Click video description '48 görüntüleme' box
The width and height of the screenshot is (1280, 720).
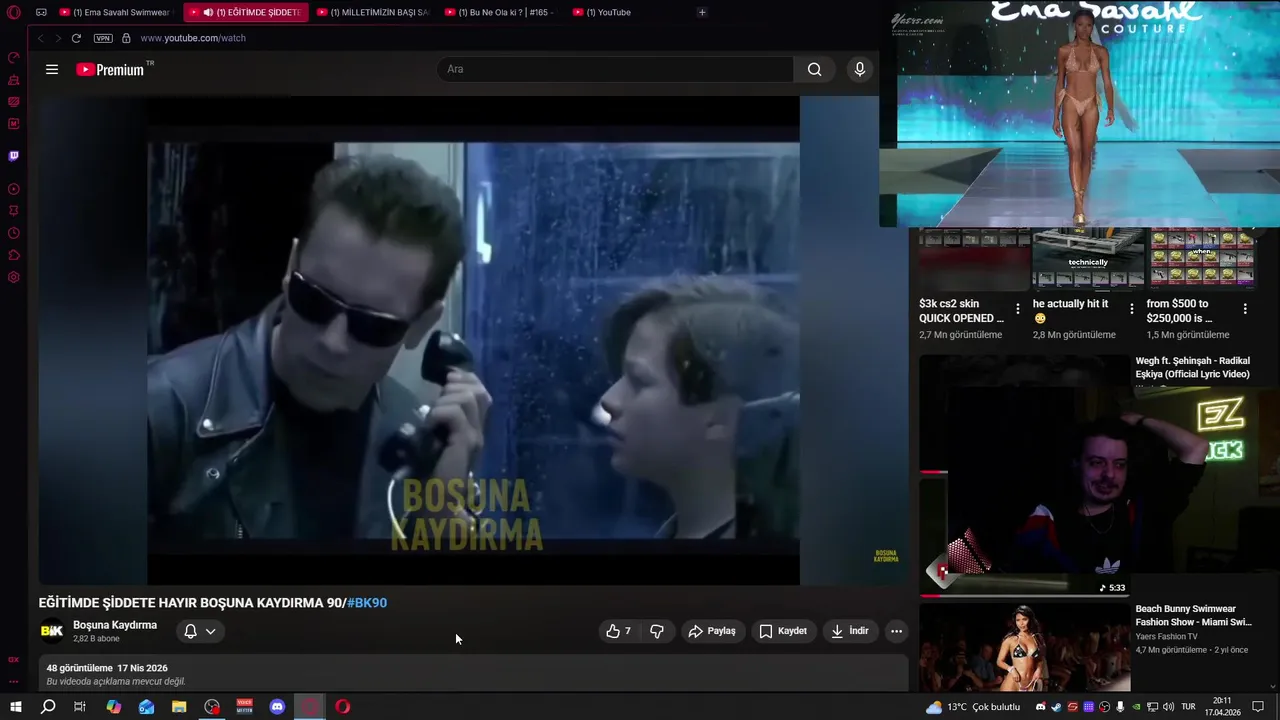[x=473, y=674]
